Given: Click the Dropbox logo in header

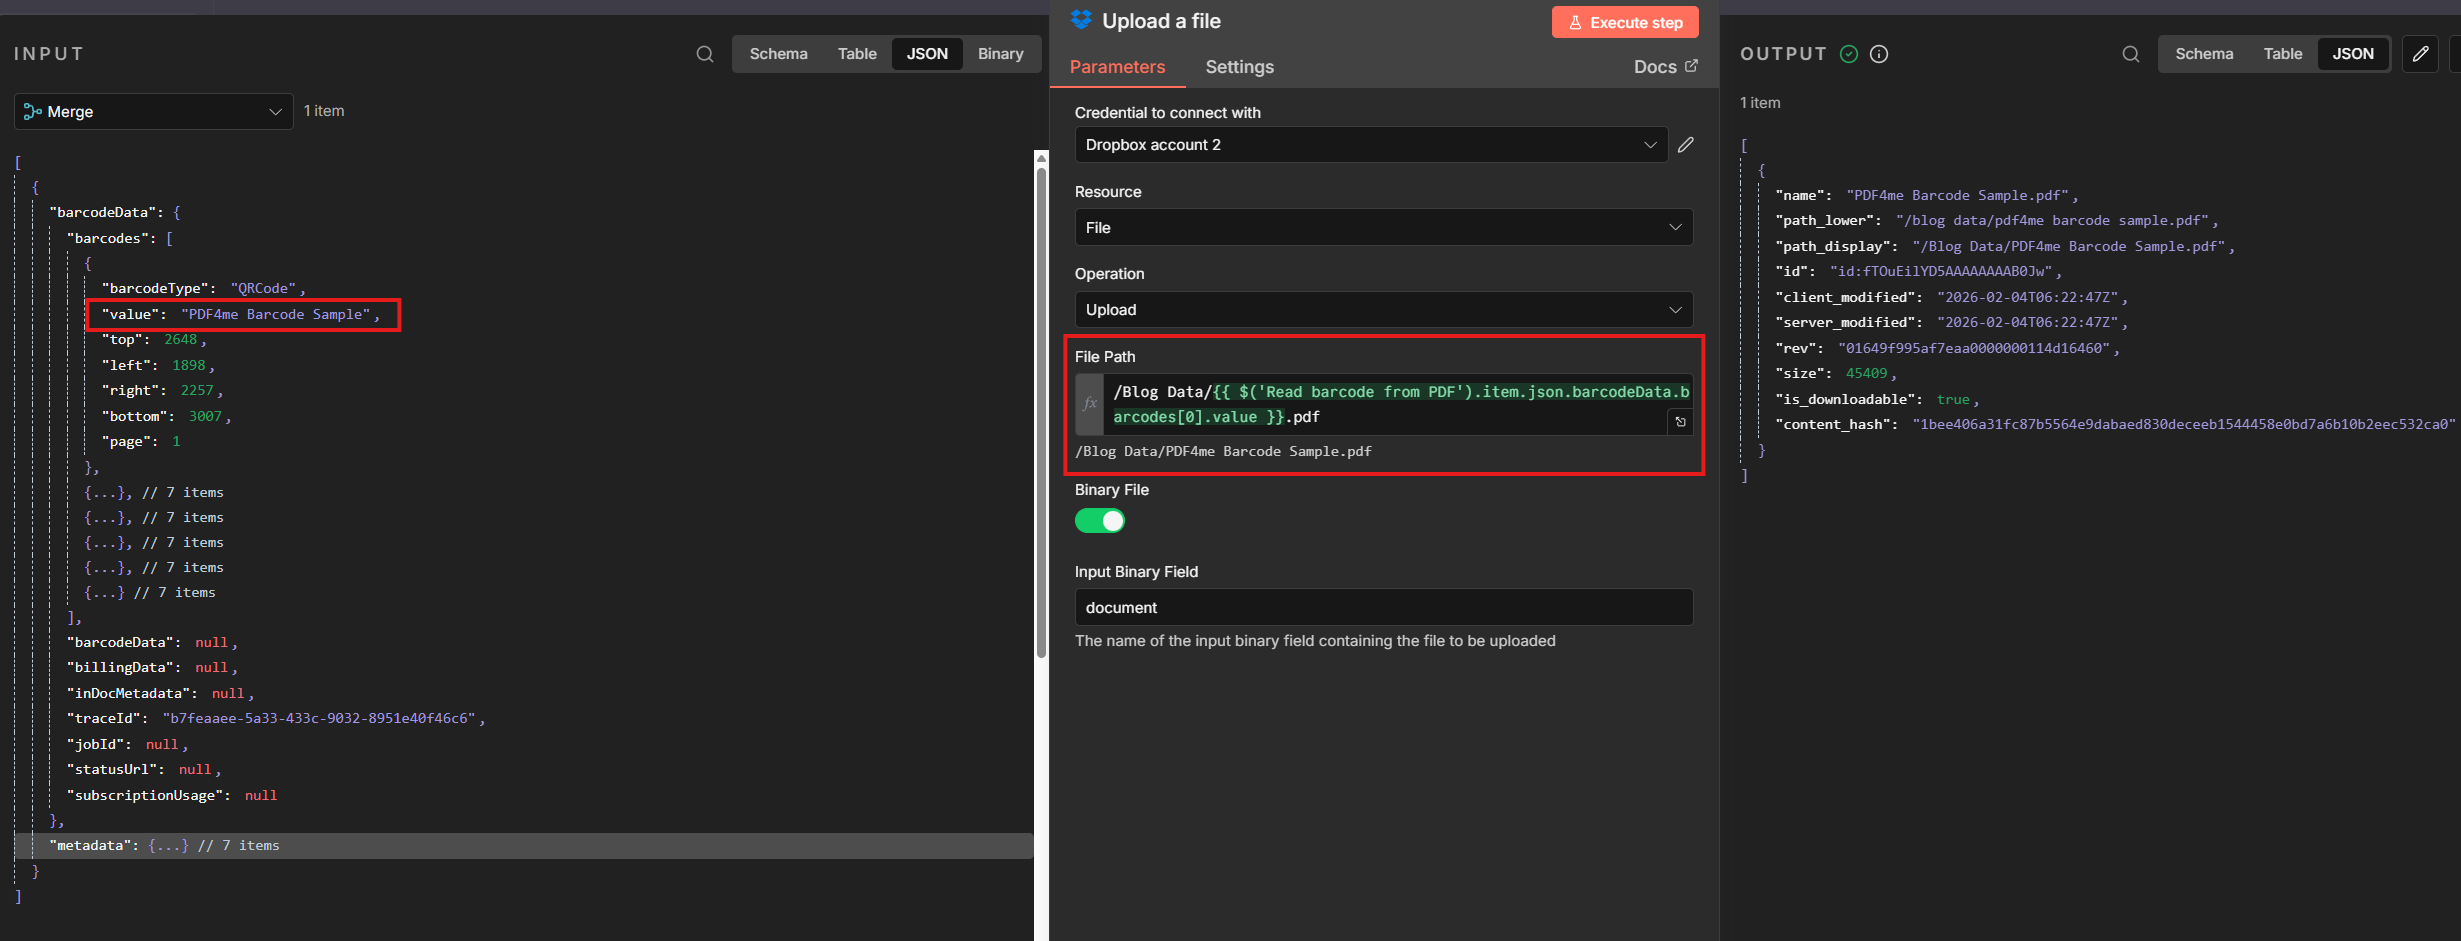Looking at the screenshot, I should click(x=1081, y=21).
